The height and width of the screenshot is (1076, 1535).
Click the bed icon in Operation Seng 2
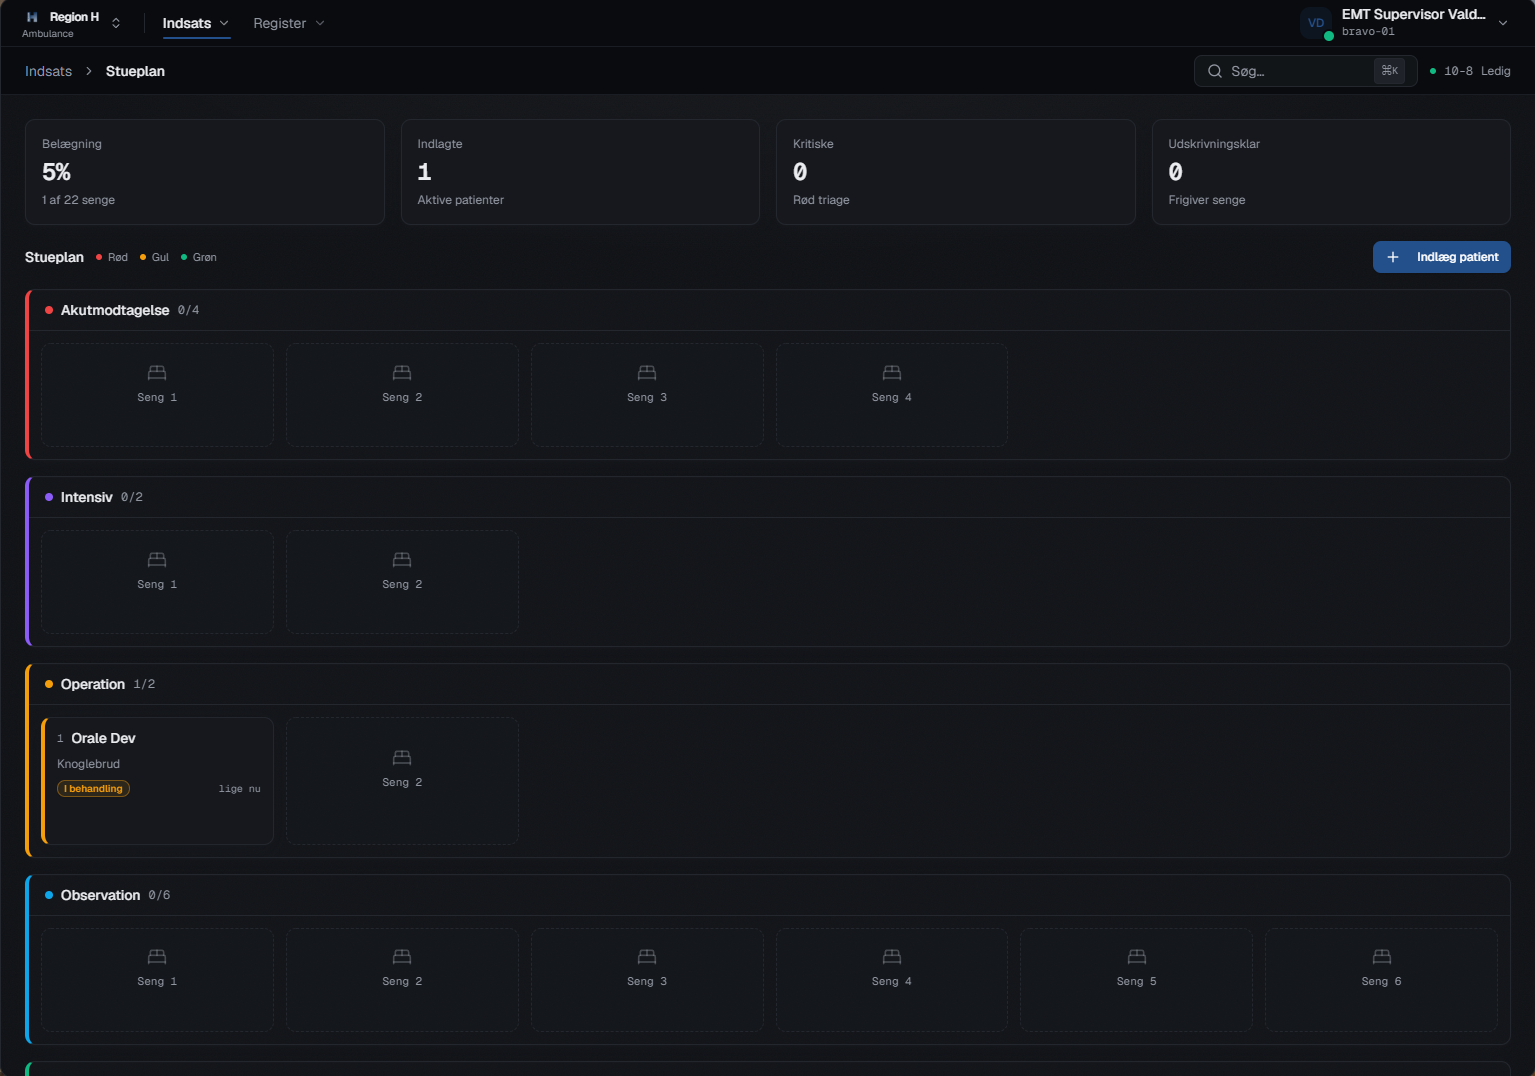[402, 758]
